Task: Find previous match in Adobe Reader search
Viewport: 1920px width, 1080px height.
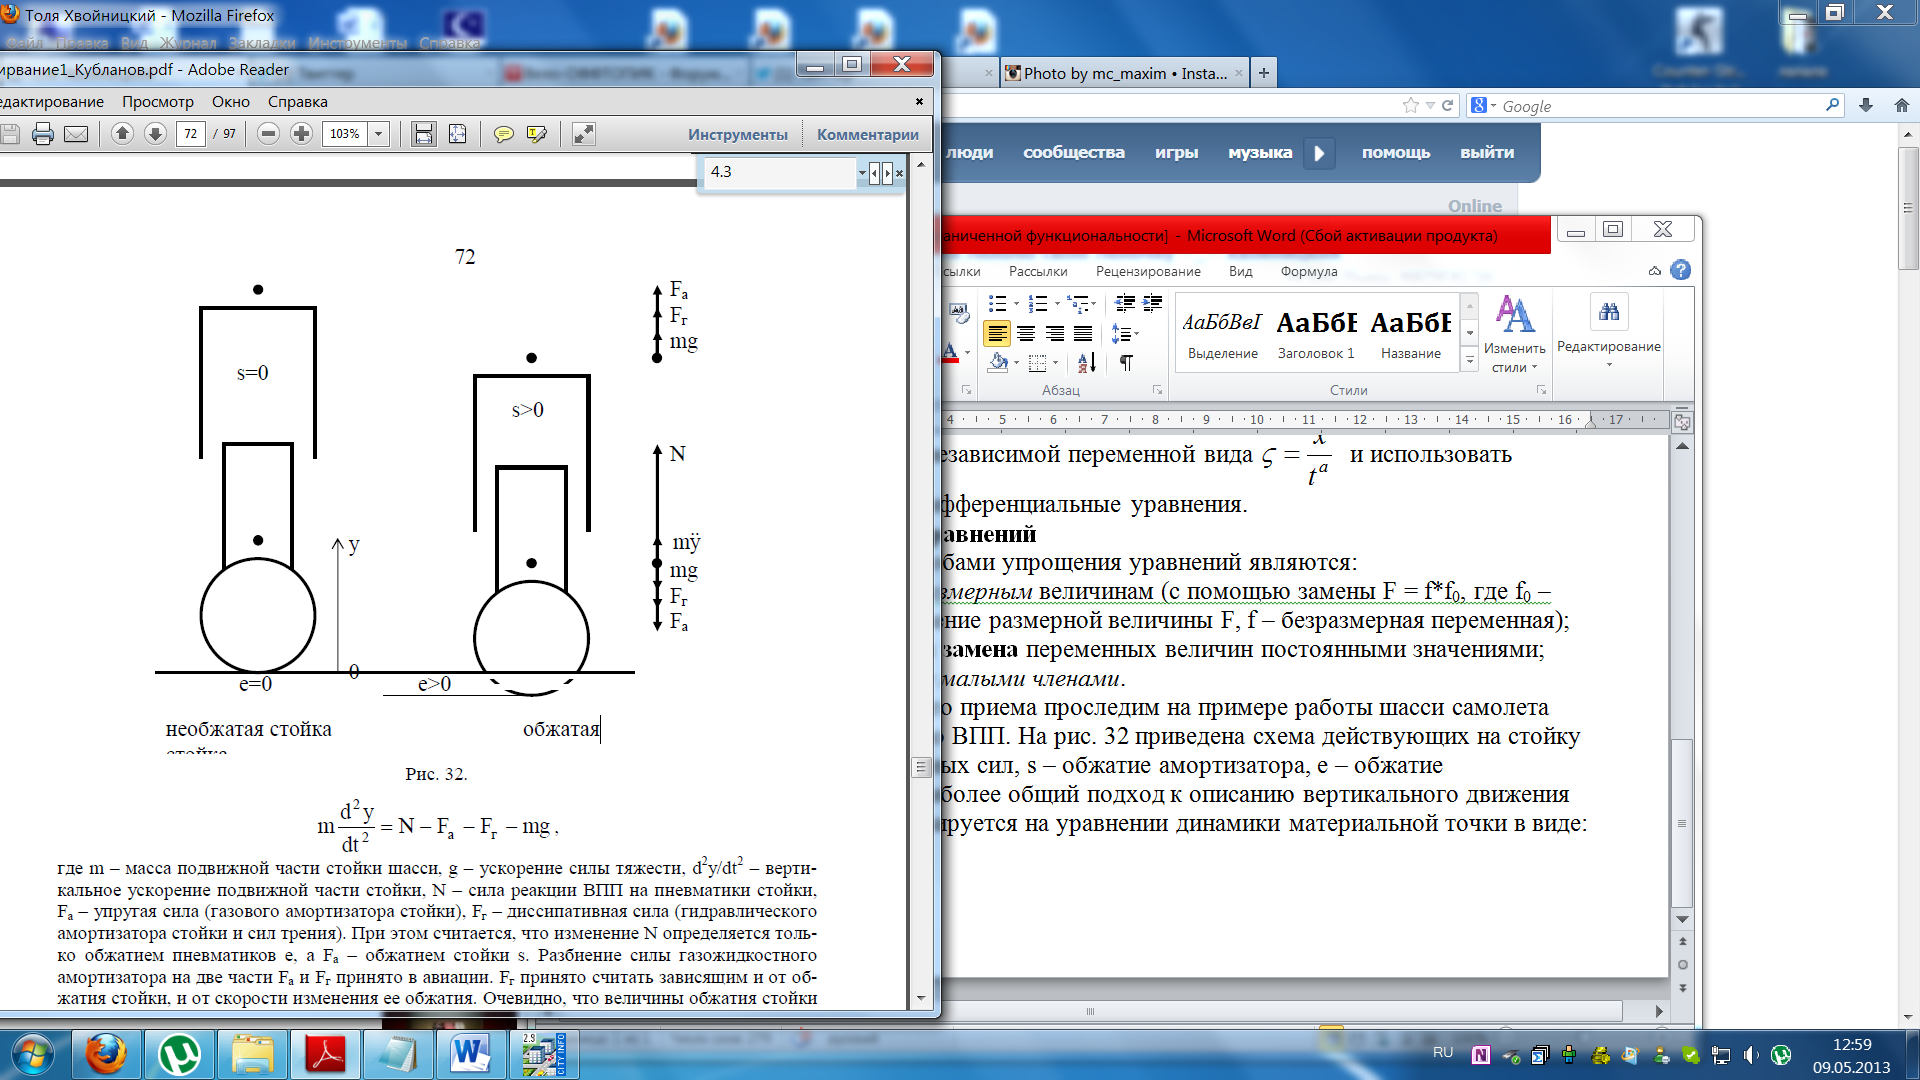Action: tap(875, 173)
